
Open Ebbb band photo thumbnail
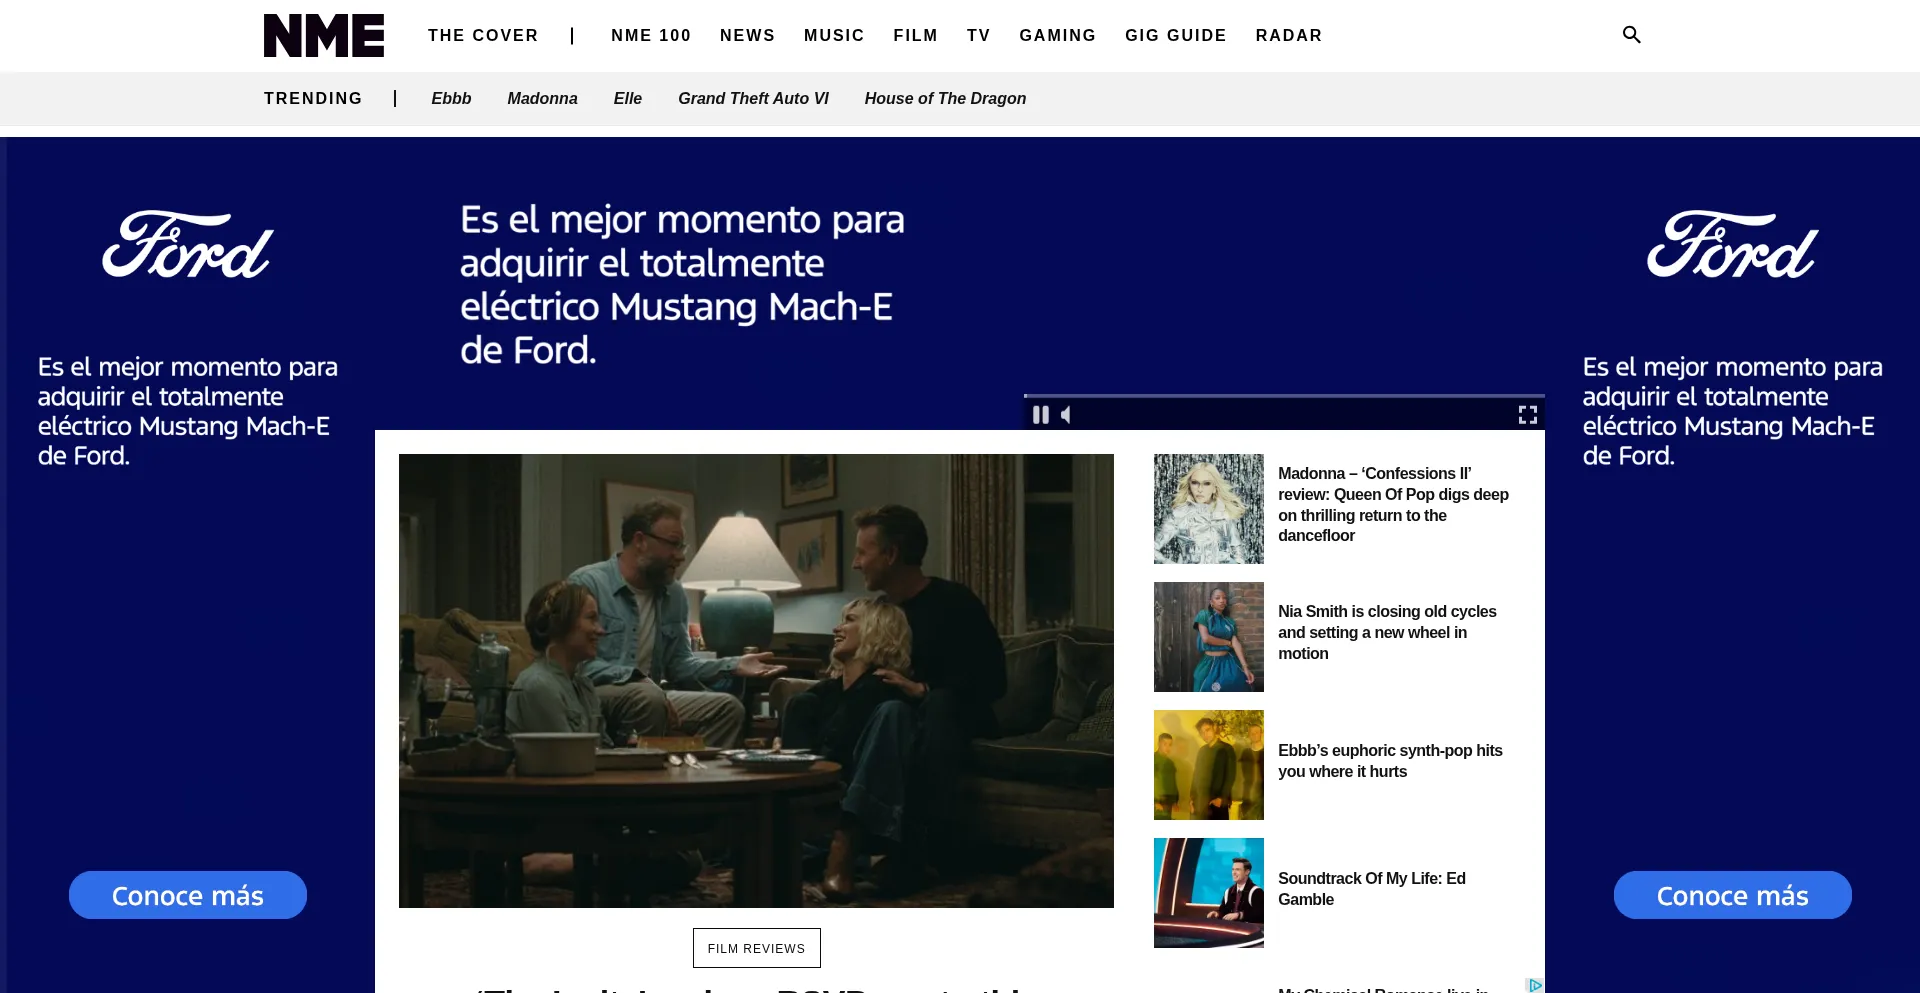(x=1208, y=765)
